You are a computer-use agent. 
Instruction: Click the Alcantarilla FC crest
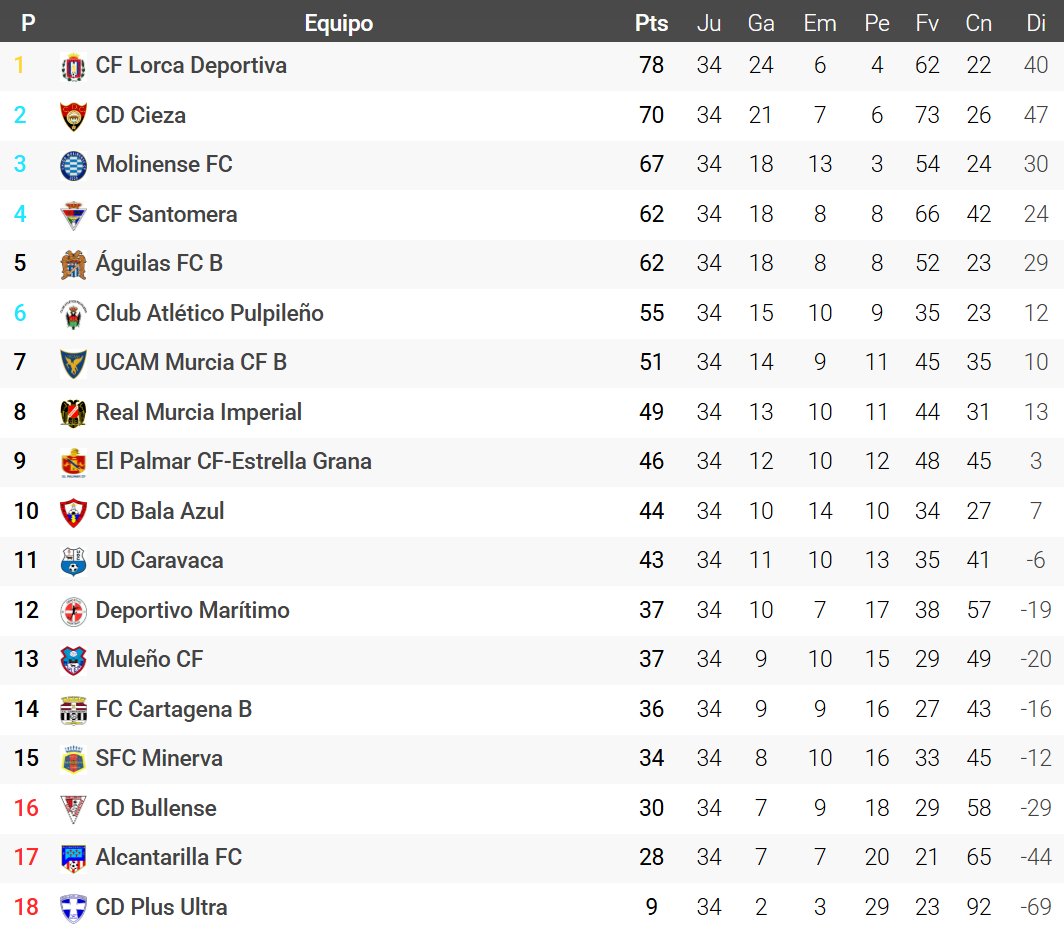coord(73,858)
